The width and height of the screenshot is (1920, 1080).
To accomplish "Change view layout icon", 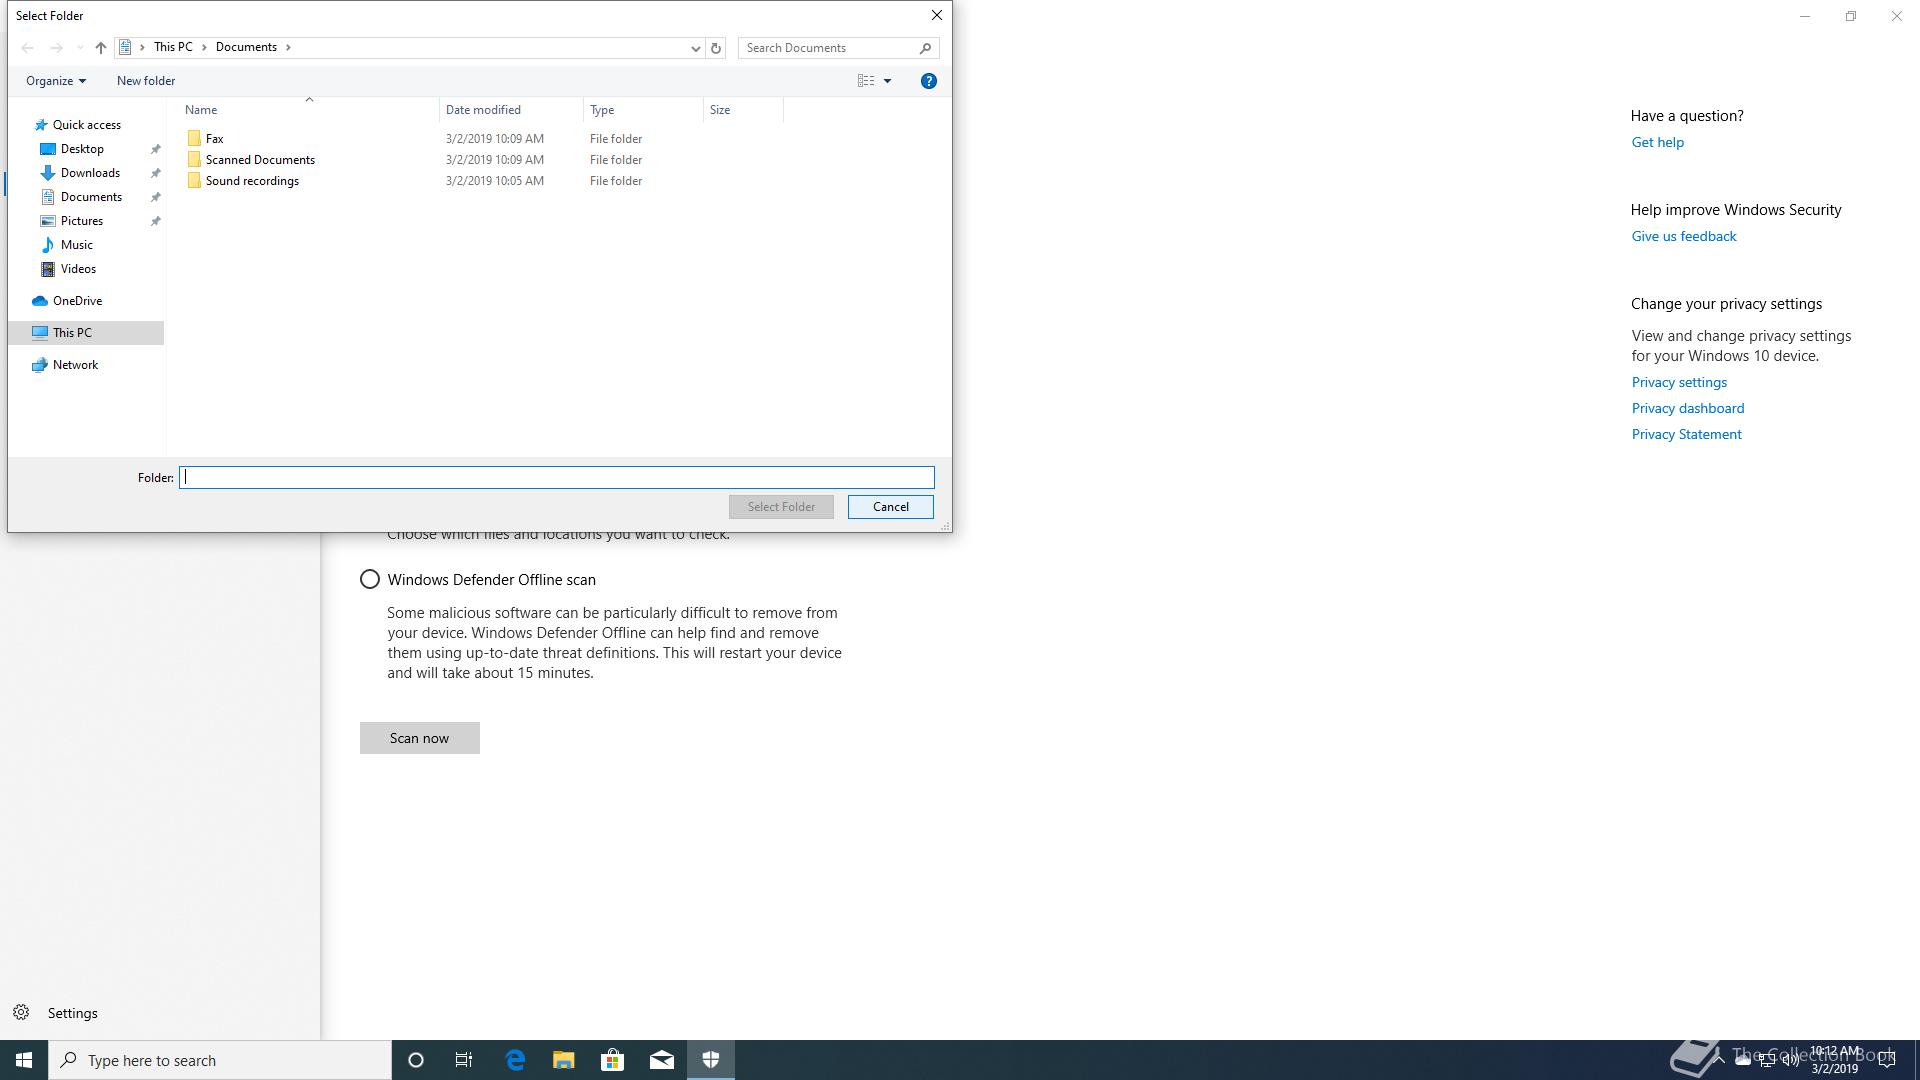I will tap(866, 81).
